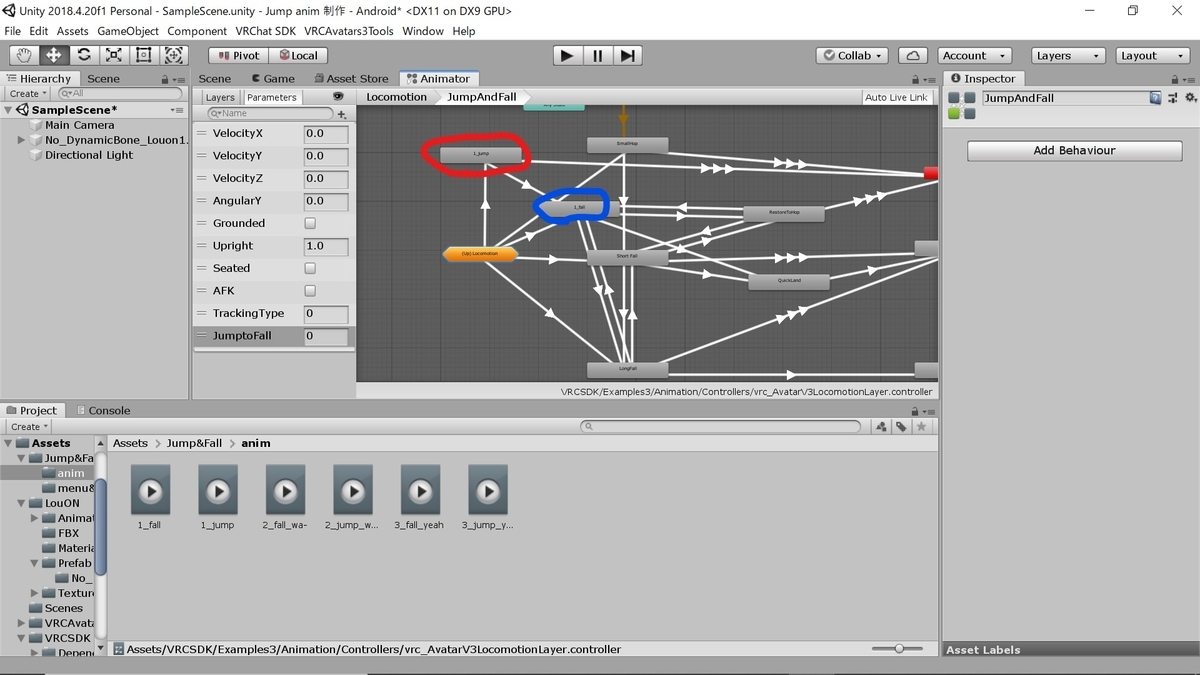Screen dimensions: 1200x675
Task: Open the Project search-by-type filter
Action: [881, 427]
